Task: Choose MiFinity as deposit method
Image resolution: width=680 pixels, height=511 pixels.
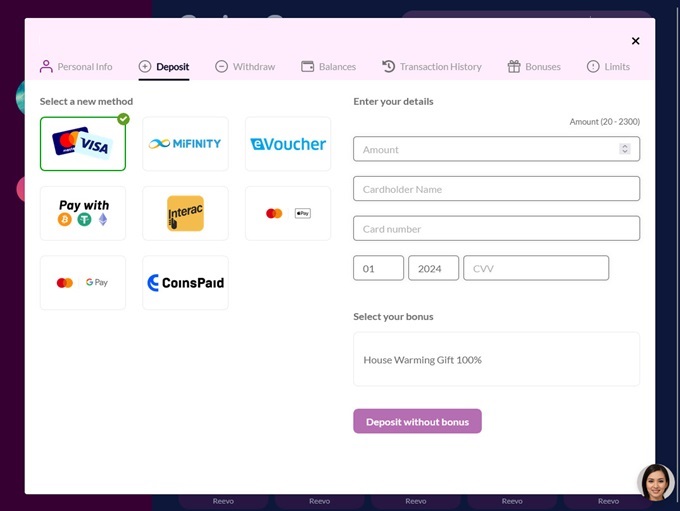Action: [185, 144]
